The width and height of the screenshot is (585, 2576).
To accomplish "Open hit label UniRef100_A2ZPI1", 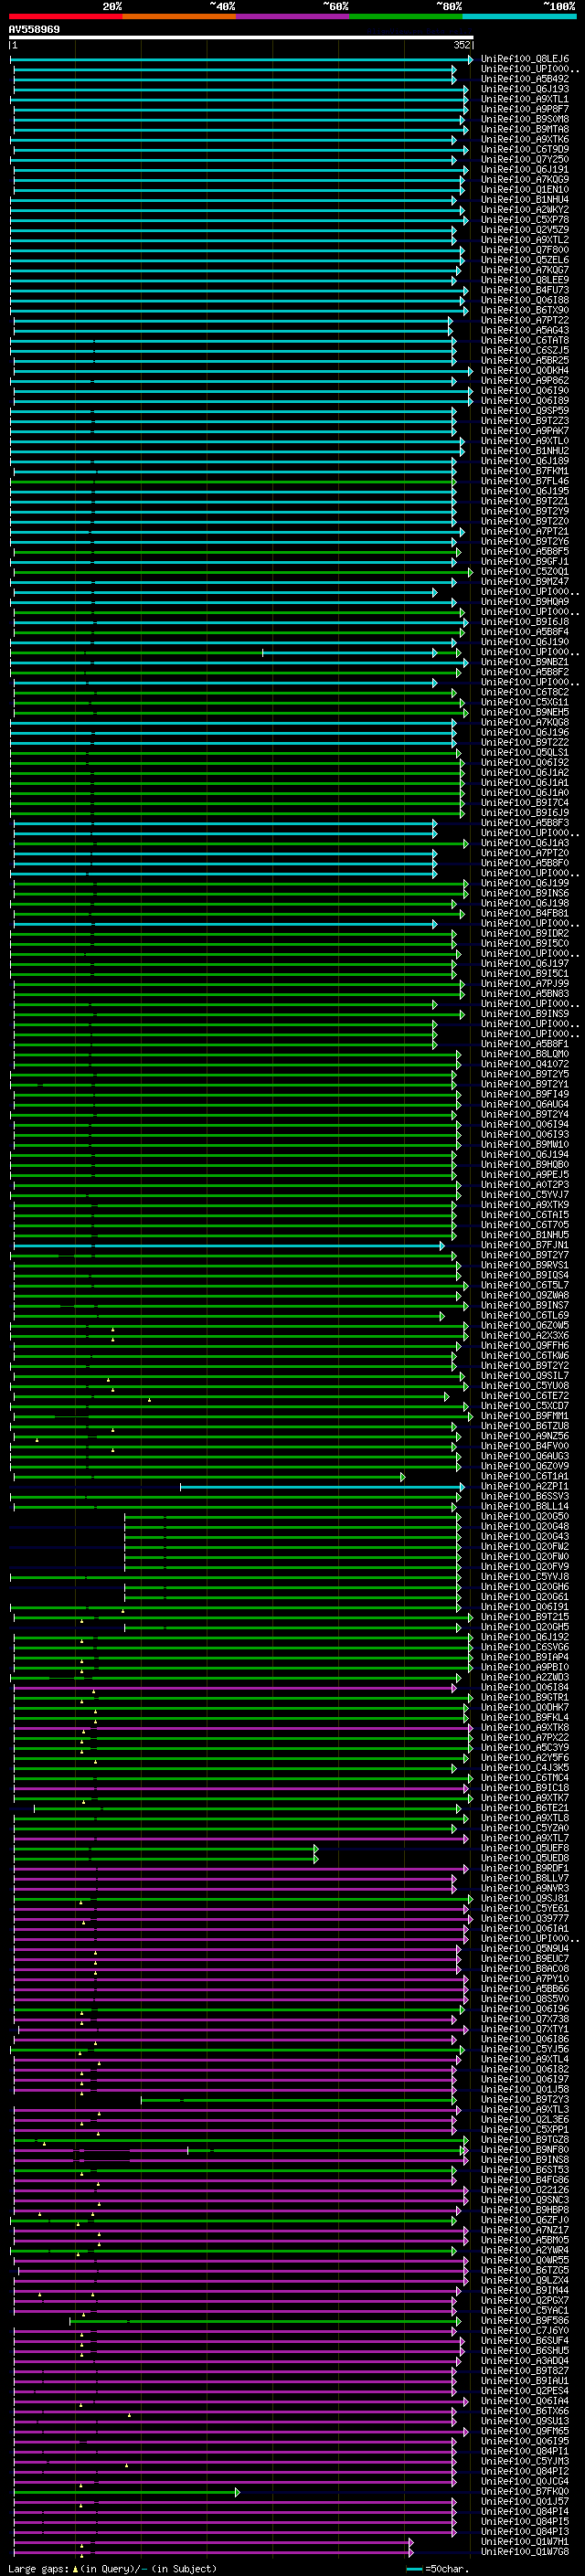I will 525,1486.
